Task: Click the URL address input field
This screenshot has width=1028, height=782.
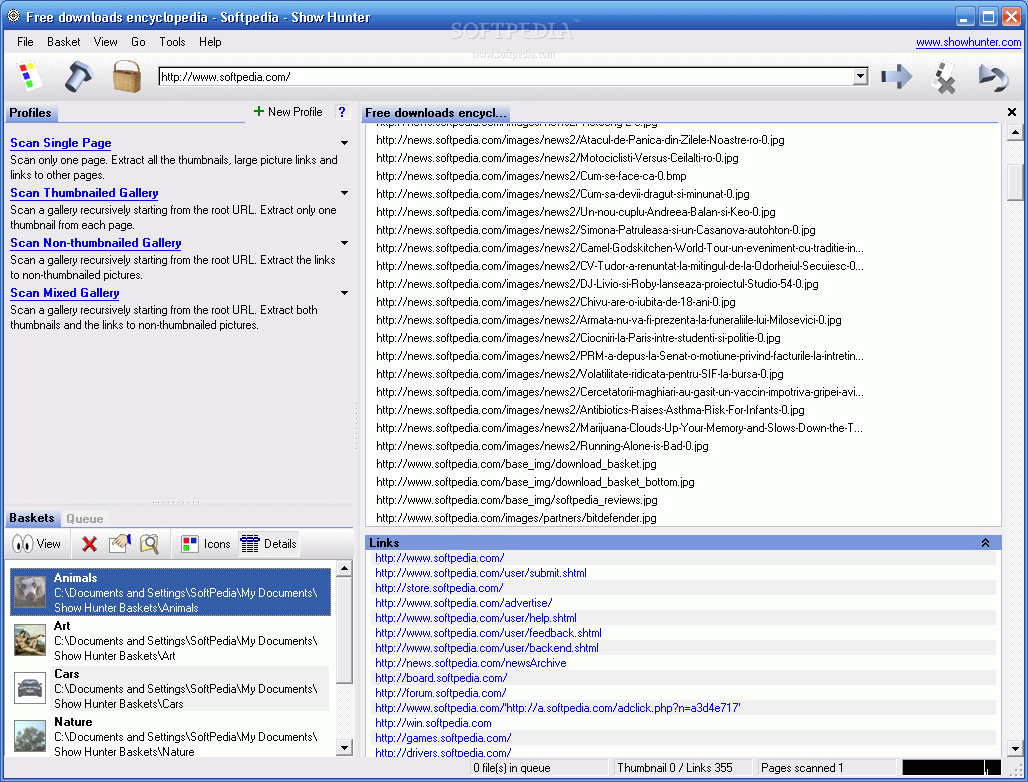Action: point(505,77)
